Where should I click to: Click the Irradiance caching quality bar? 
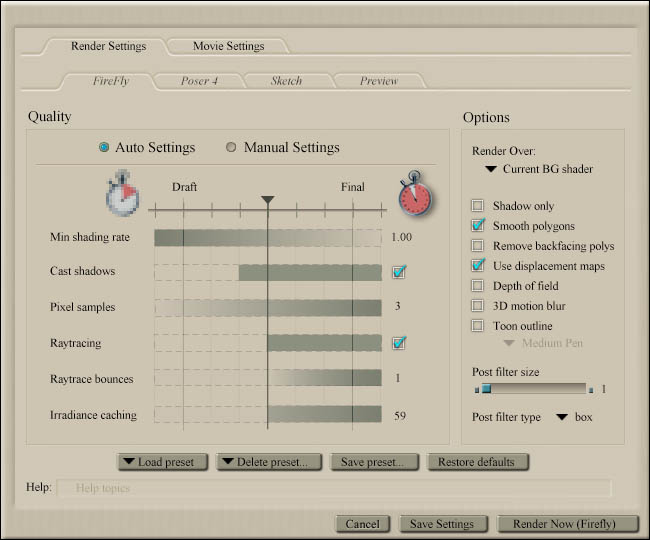268,414
